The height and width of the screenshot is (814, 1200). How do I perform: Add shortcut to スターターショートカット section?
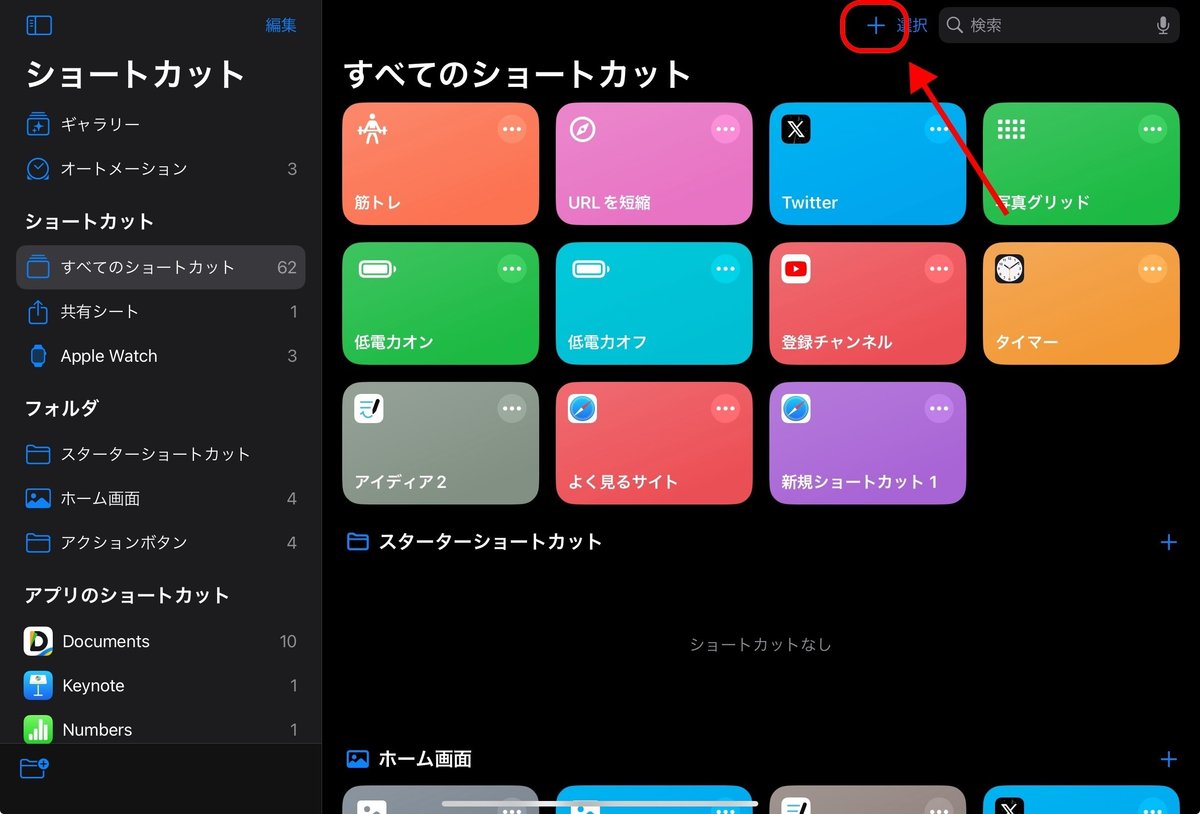tap(1168, 542)
